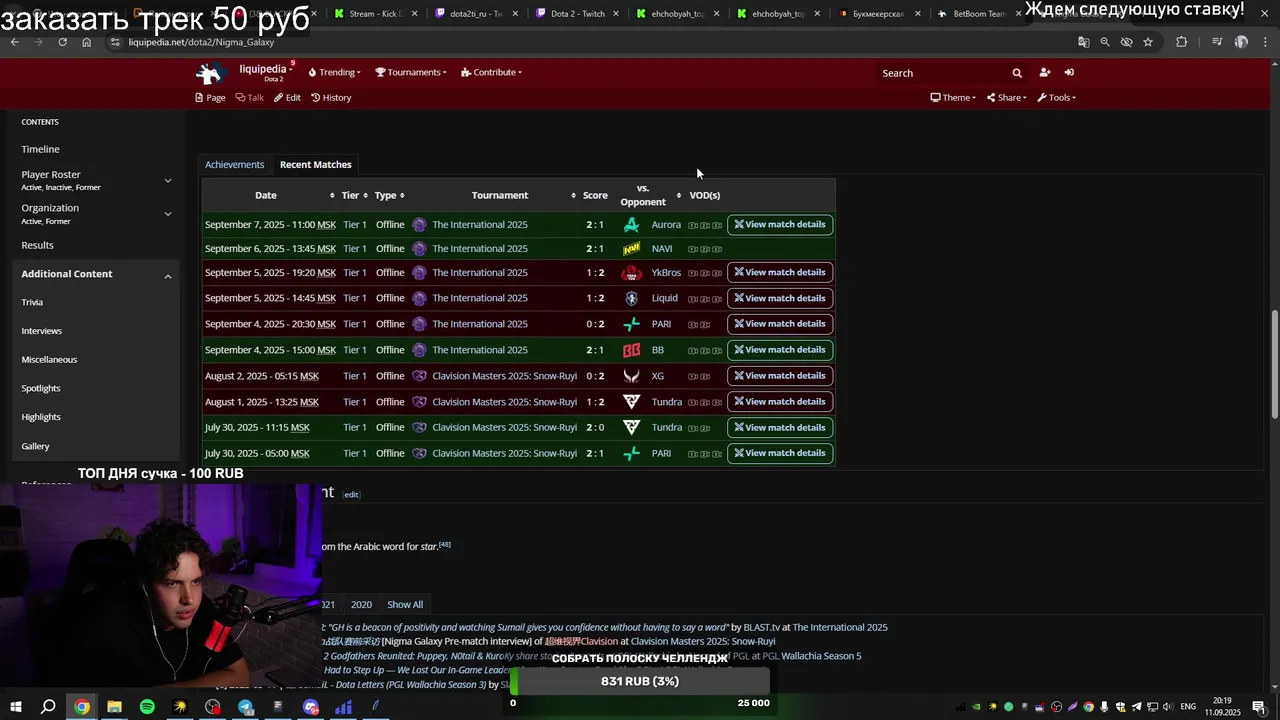Open the Page tab
Viewport: 1280px width, 720px height.
210,97
